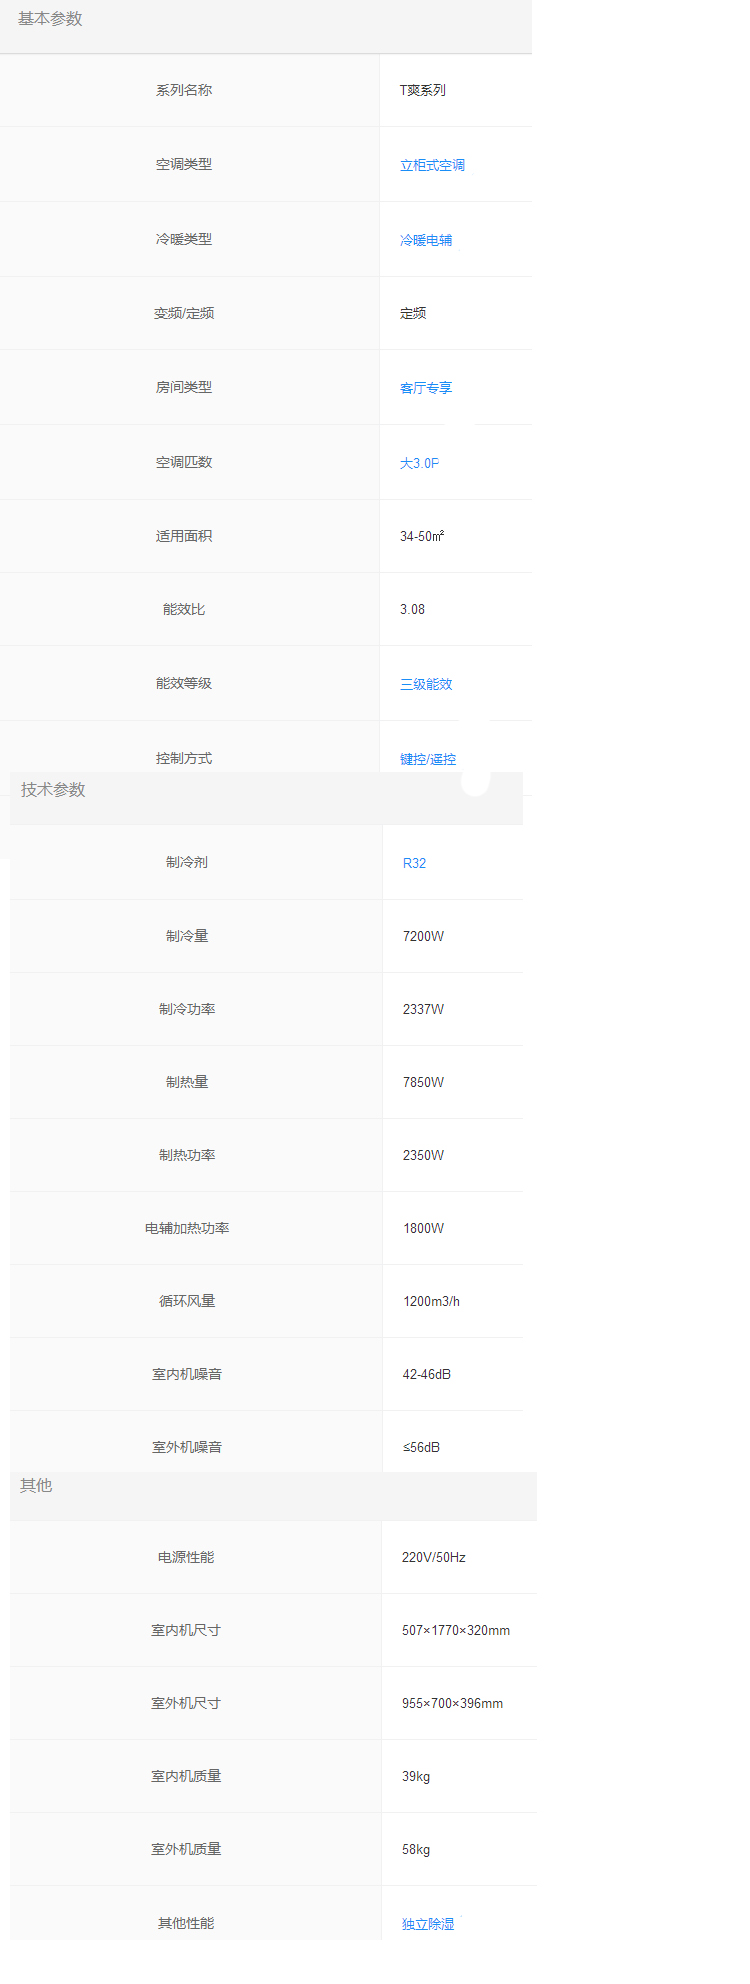Click the 基本参数 section header
Viewport: 750px width, 1984px height.
click(50, 19)
